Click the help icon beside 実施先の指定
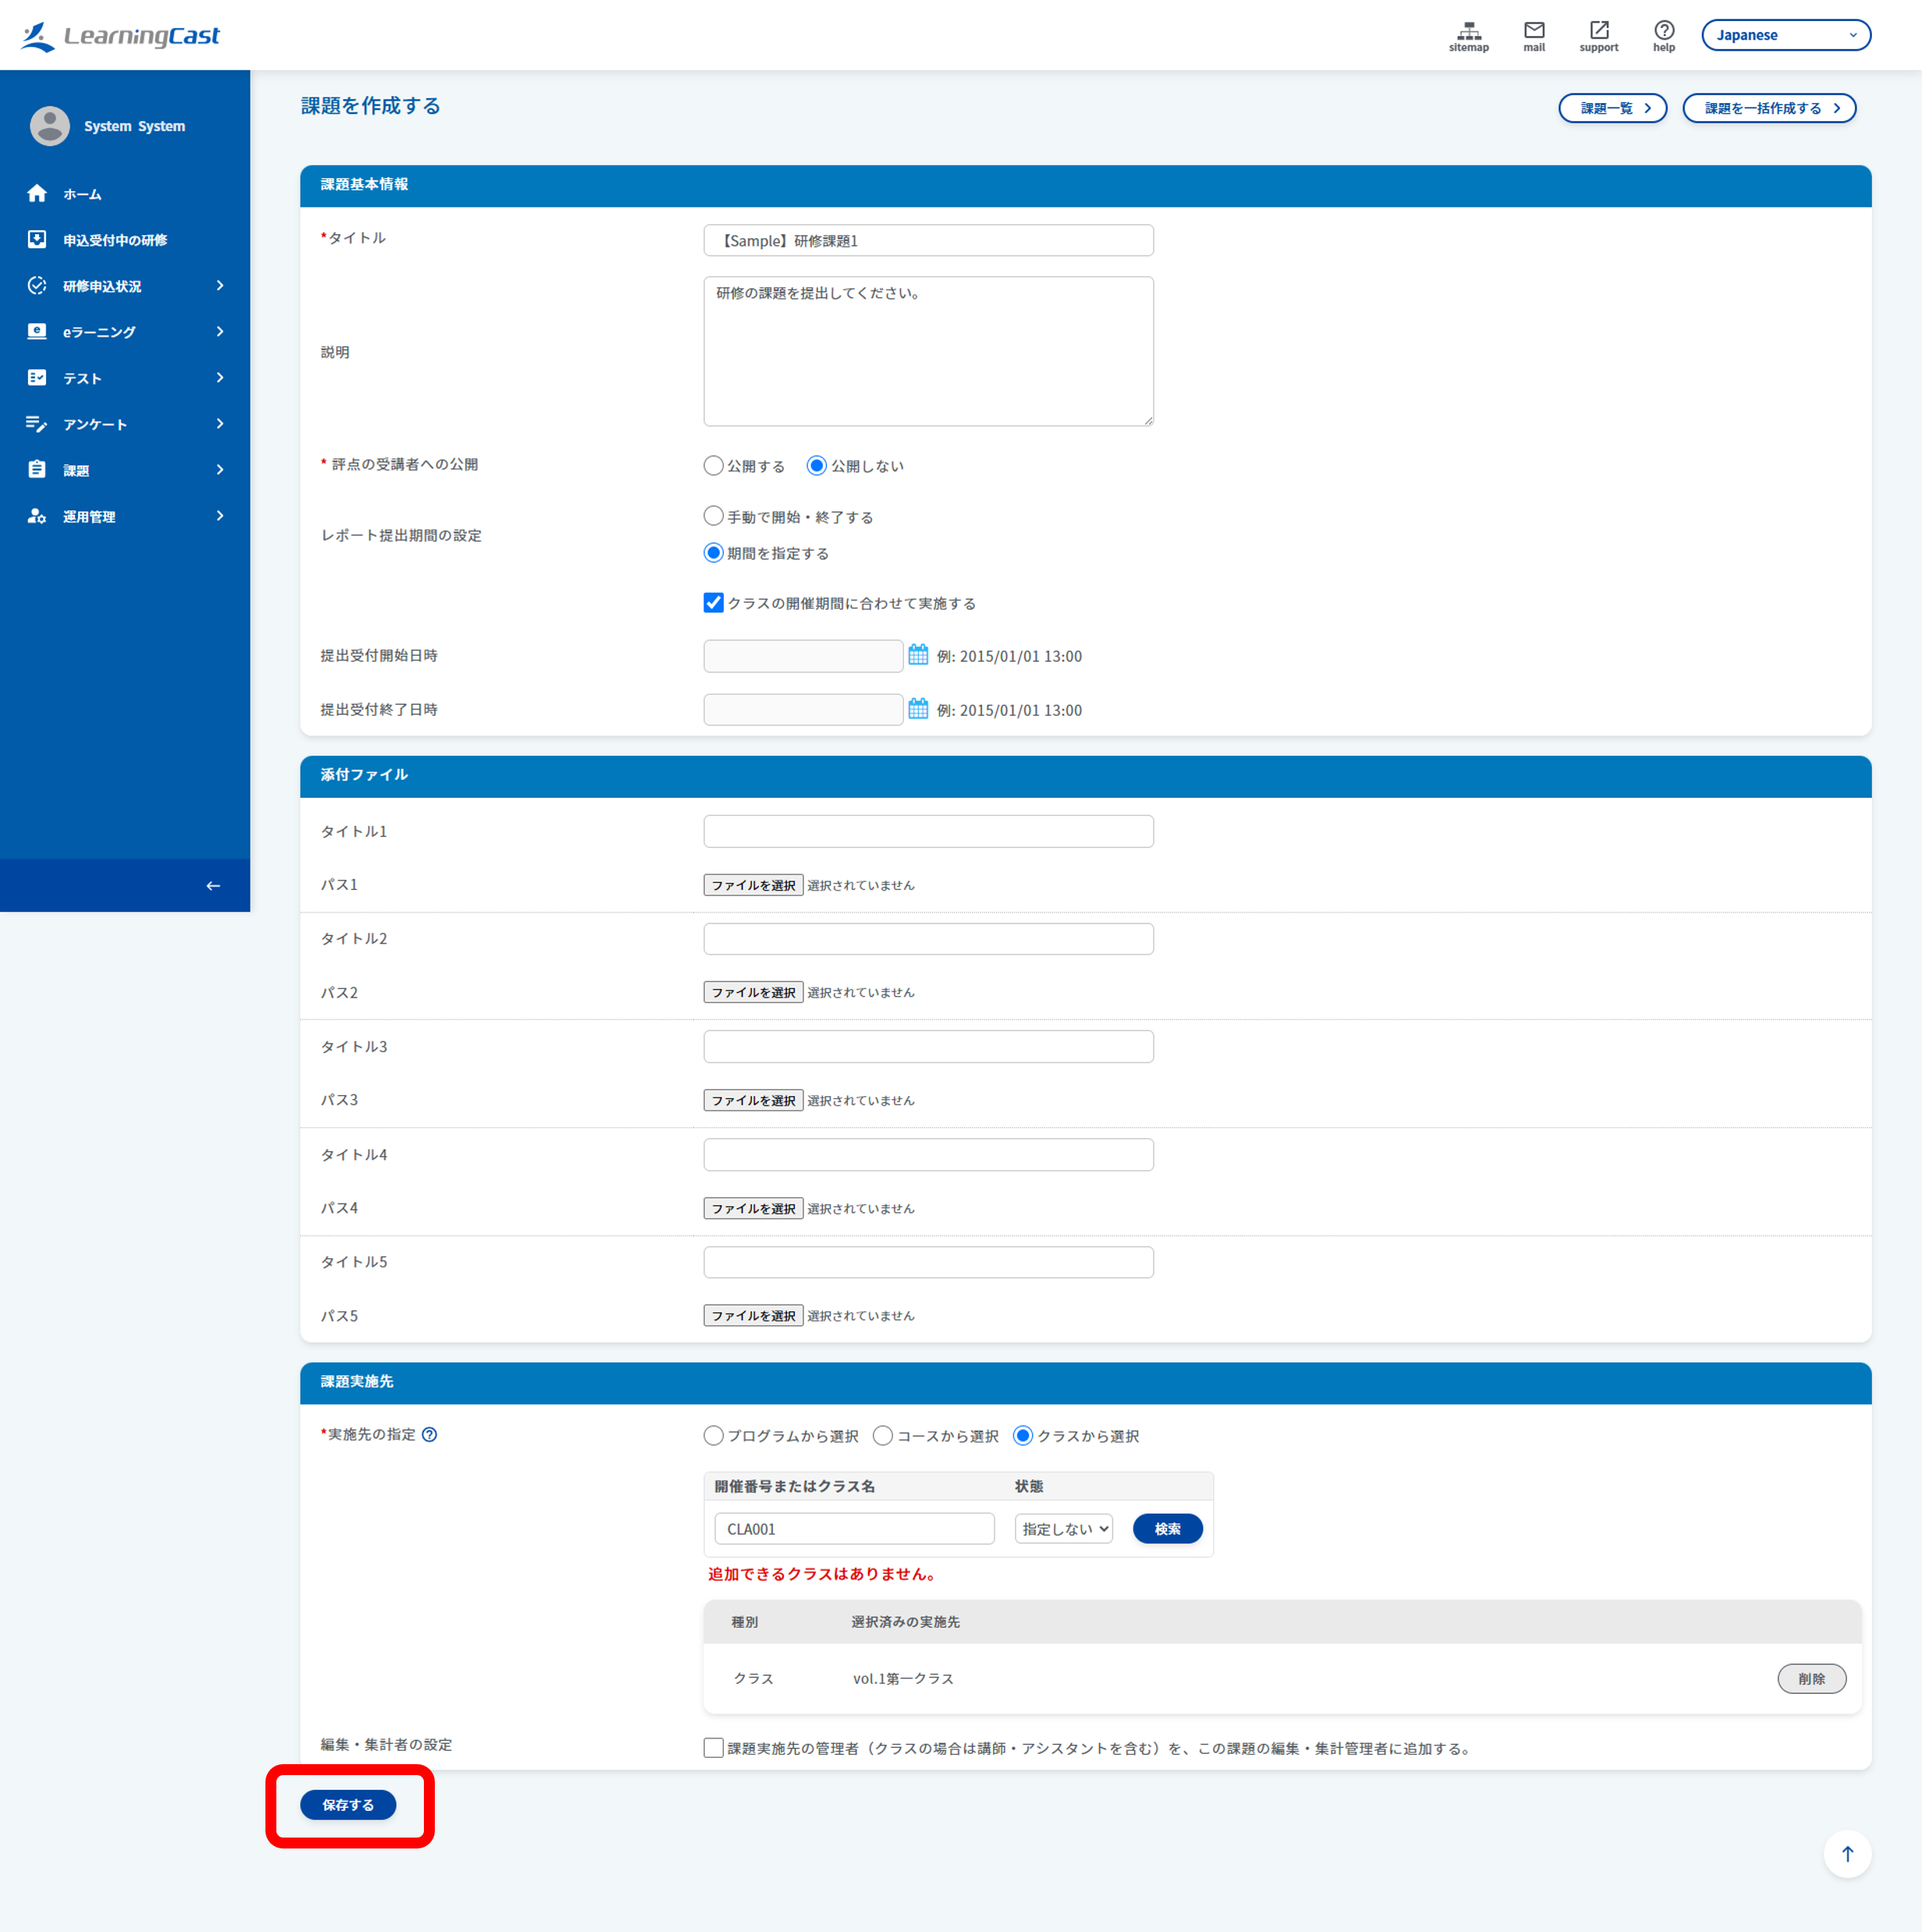This screenshot has height=1932, width=1922. coord(429,1434)
